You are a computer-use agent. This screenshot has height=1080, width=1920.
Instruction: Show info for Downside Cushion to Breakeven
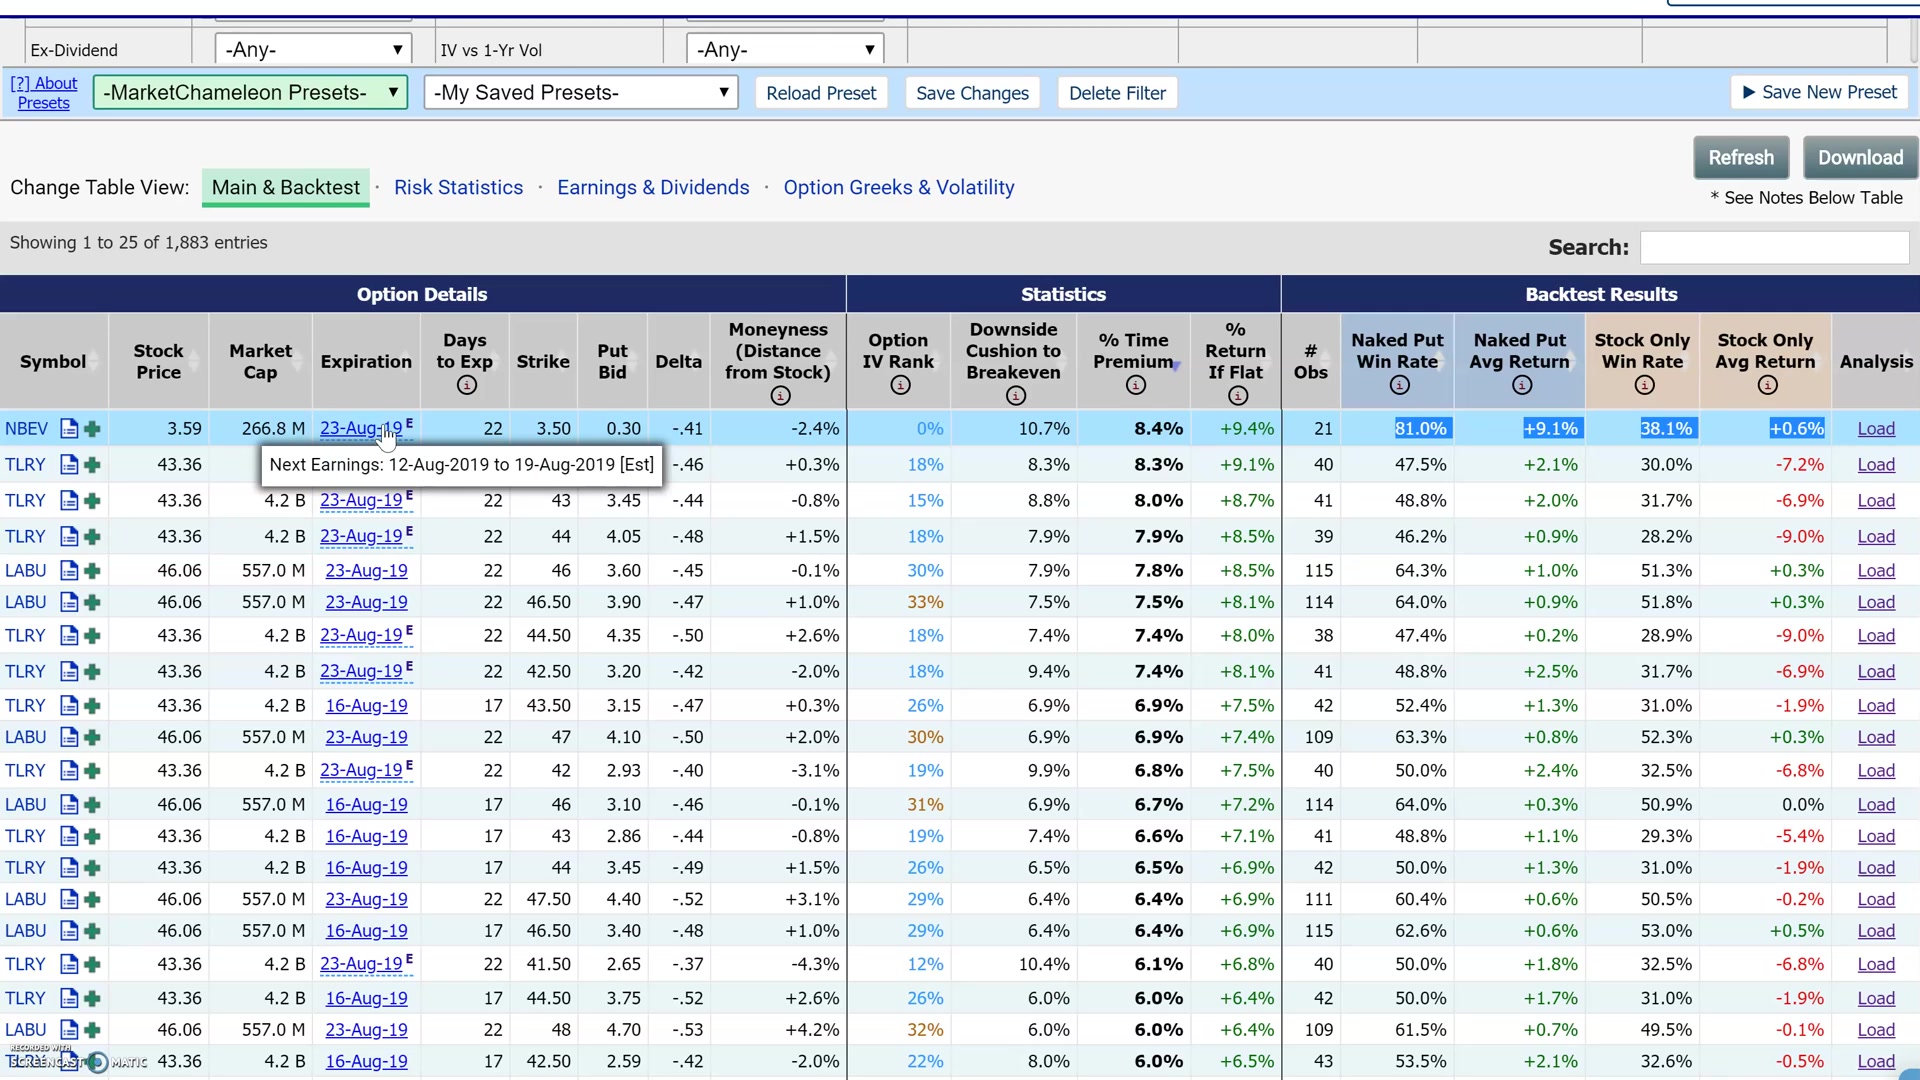click(x=1015, y=396)
